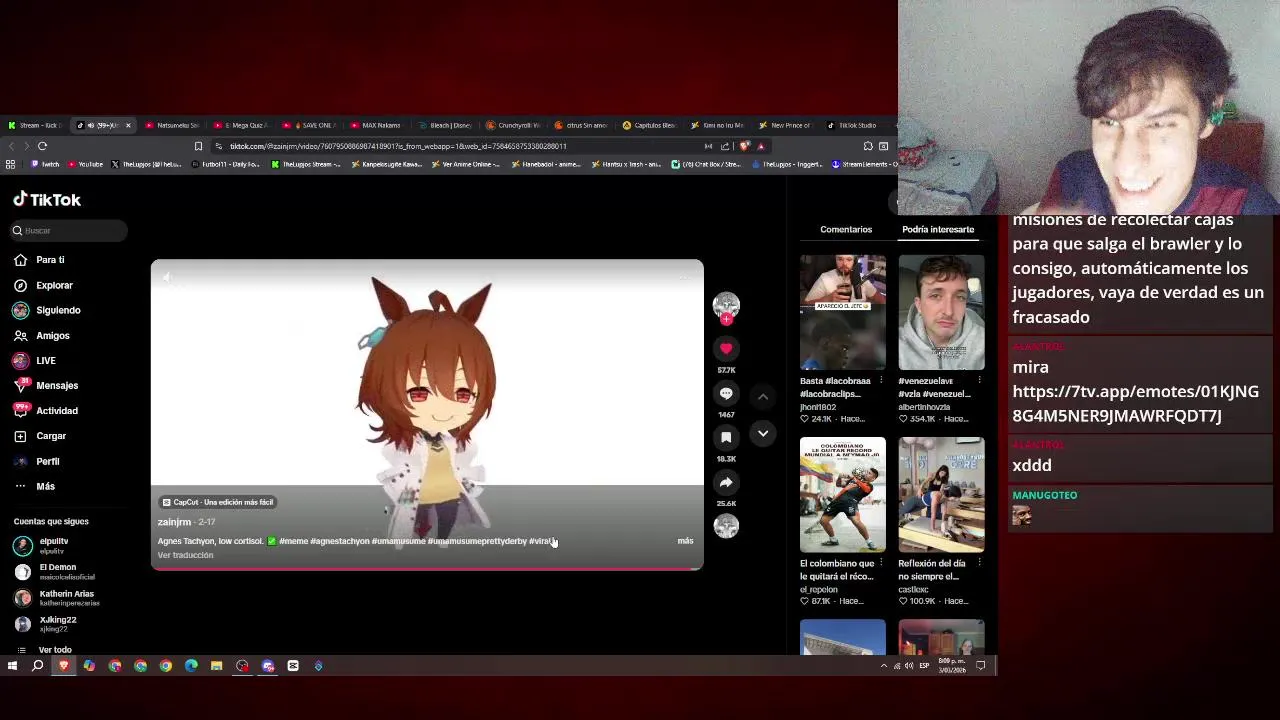Open Windows taskbar search
The width and height of the screenshot is (1280, 720).
38,666
